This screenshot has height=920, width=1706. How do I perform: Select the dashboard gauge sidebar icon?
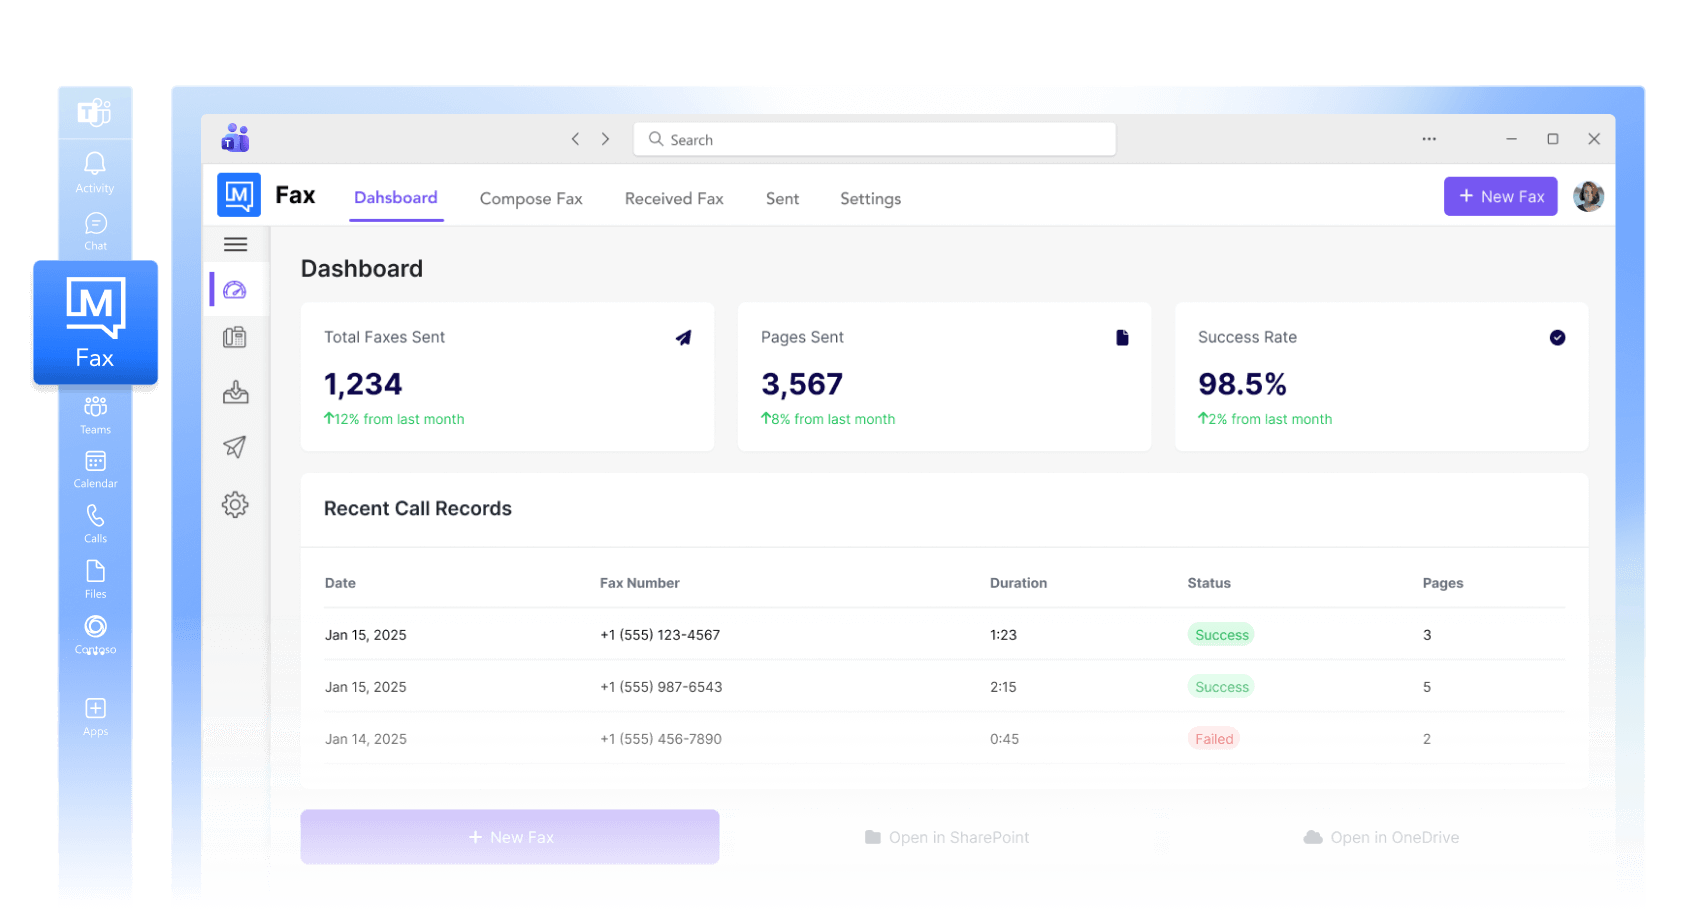[x=235, y=290]
